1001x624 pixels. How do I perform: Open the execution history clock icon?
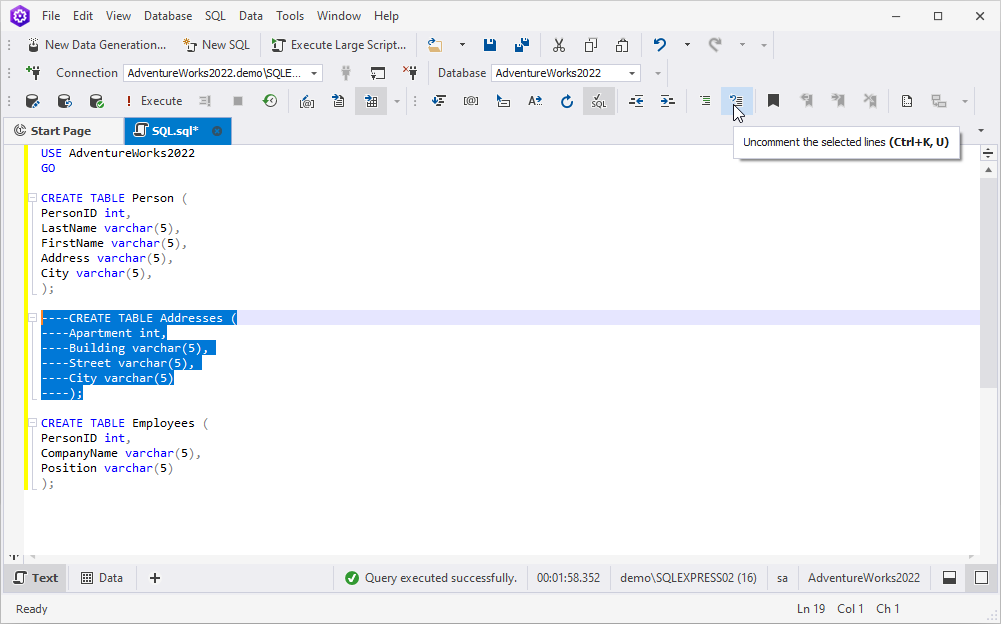(x=270, y=101)
